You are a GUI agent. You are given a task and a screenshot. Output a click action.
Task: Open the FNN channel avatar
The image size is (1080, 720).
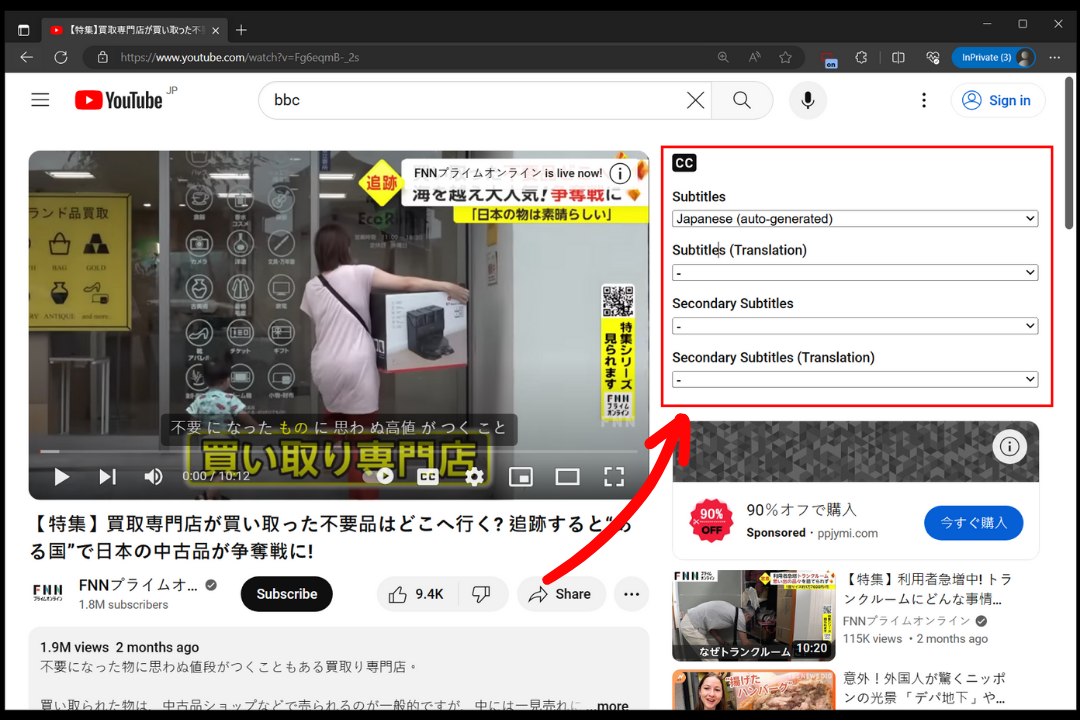[x=48, y=593]
